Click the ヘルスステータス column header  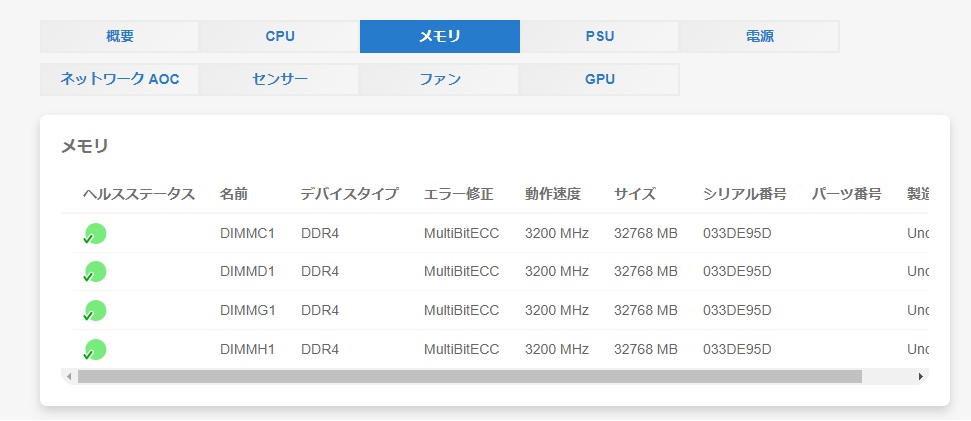(x=139, y=194)
